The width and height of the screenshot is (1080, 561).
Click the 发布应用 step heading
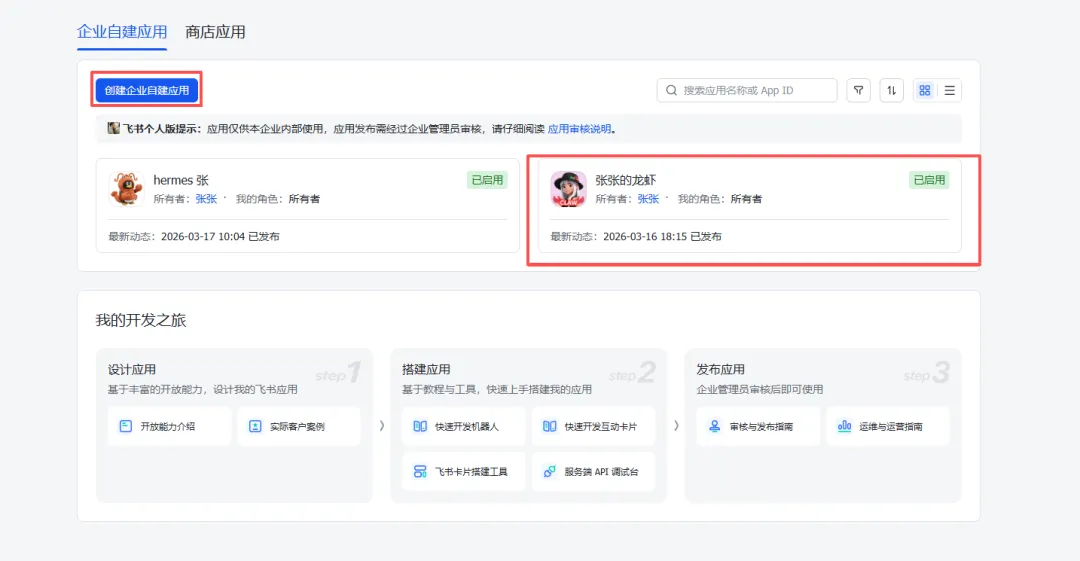(720, 369)
